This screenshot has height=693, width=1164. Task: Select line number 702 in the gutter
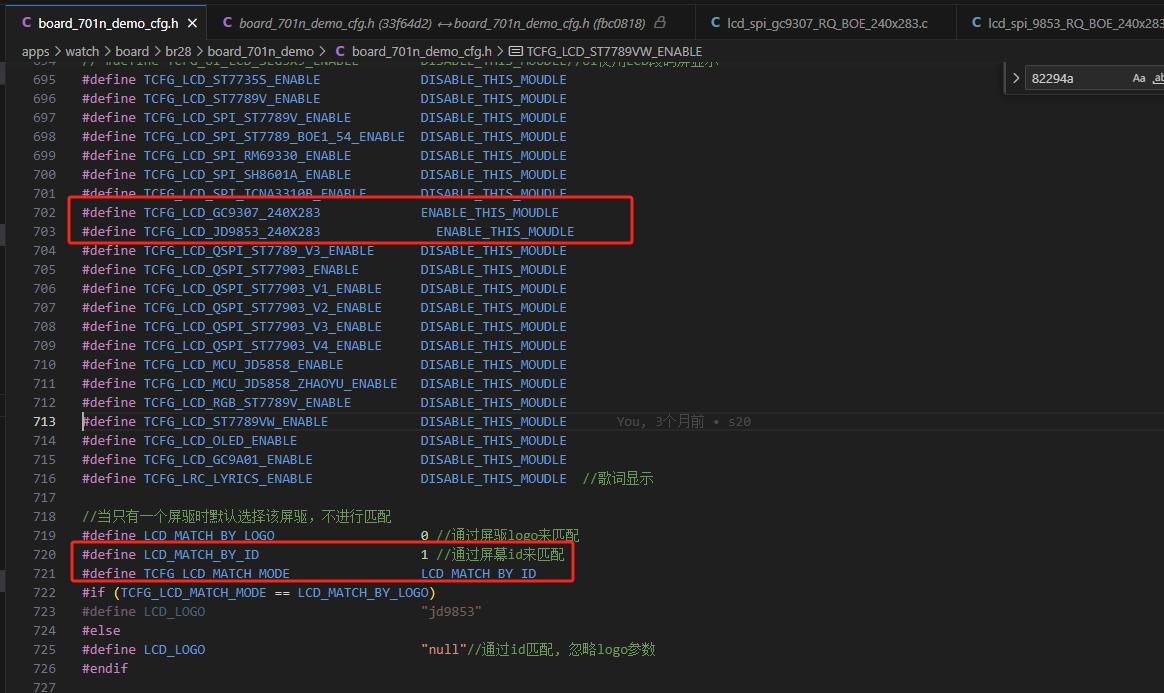[x=44, y=212]
